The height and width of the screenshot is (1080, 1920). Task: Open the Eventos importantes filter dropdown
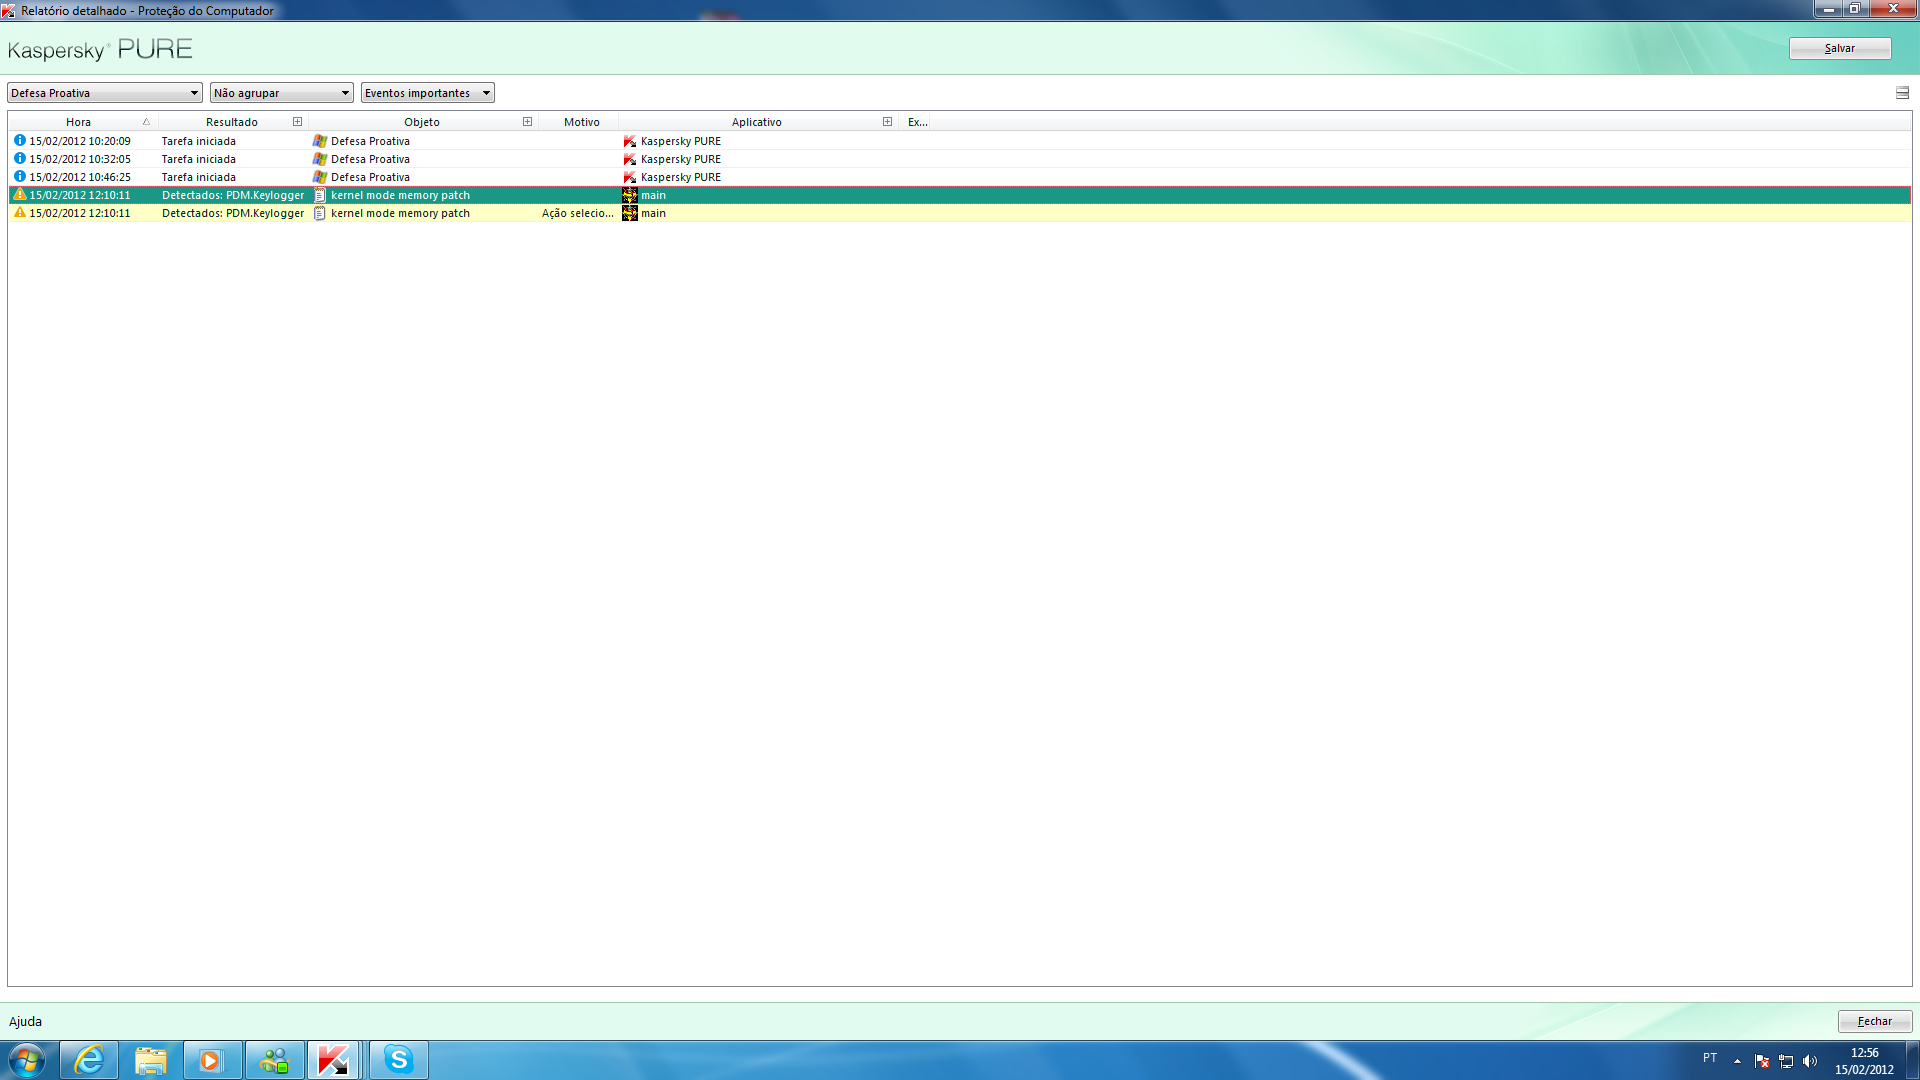pyautogui.click(x=427, y=93)
